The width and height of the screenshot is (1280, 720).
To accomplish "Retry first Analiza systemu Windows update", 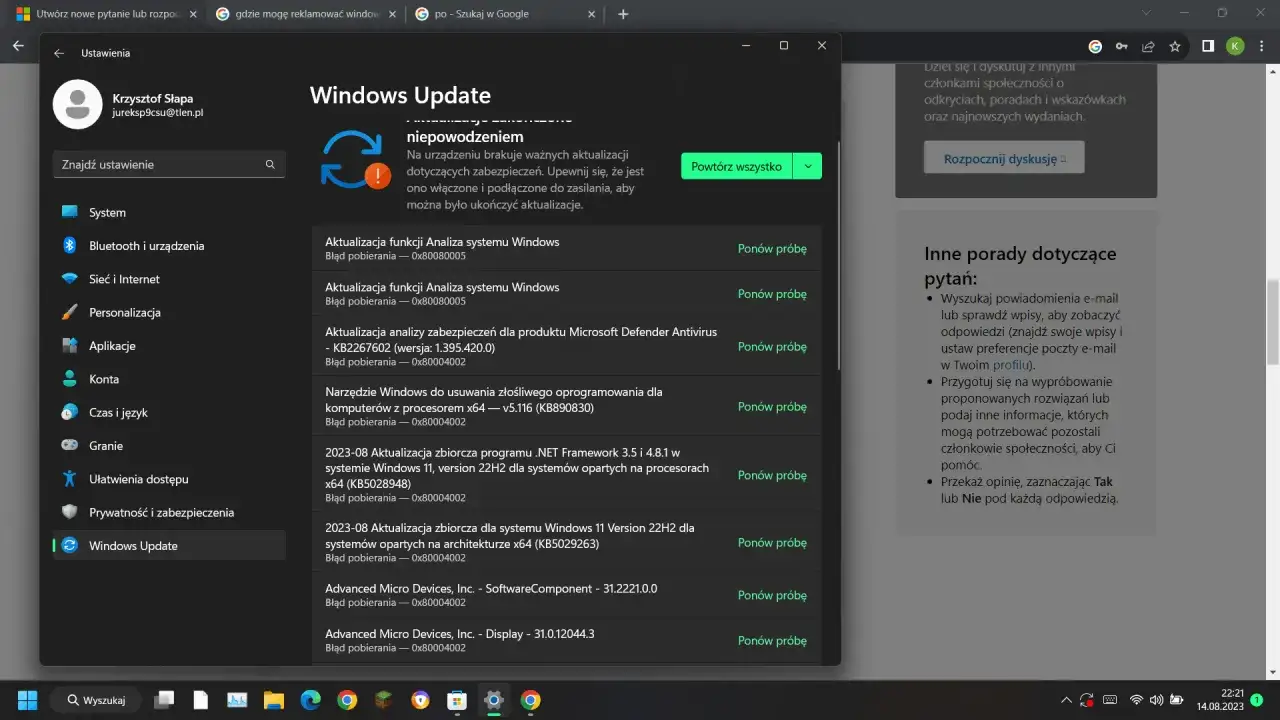I will click(x=772, y=249).
